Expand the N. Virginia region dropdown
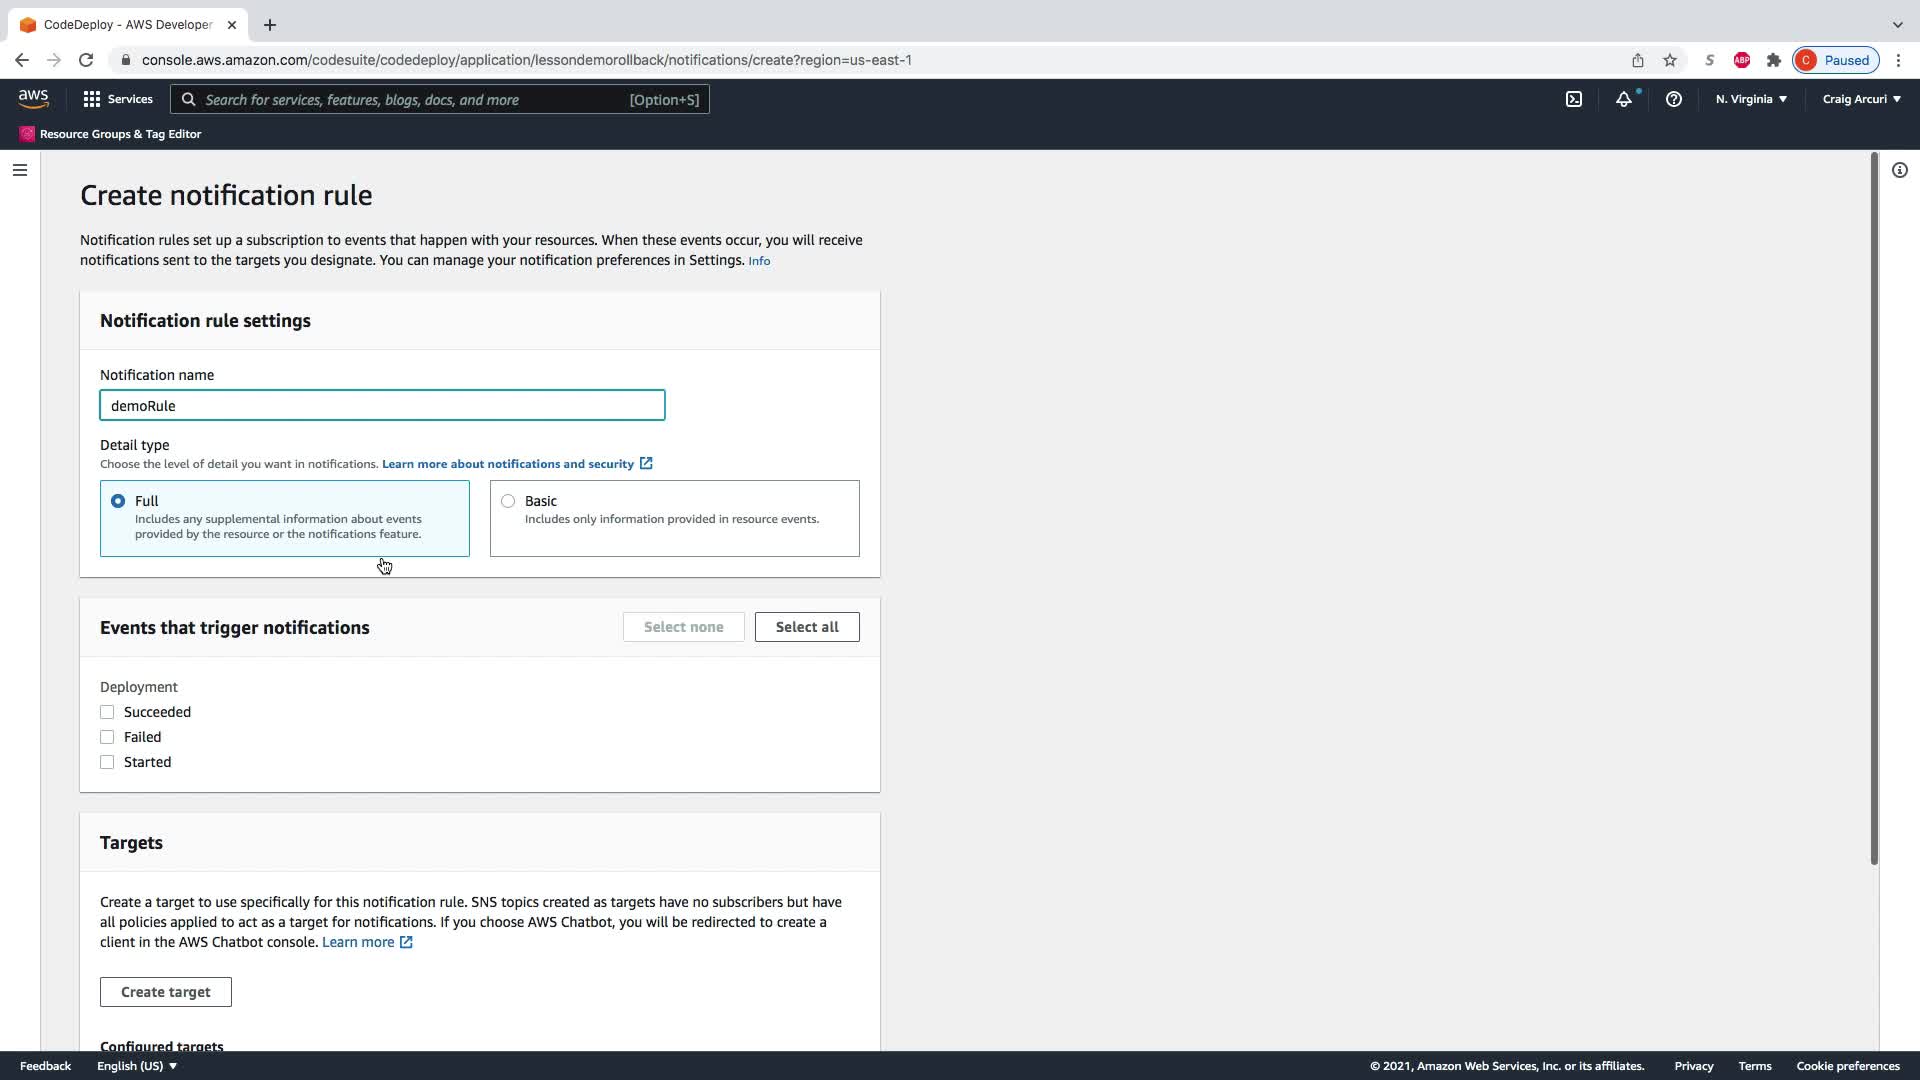1920x1080 pixels. (x=1751, y=99)
